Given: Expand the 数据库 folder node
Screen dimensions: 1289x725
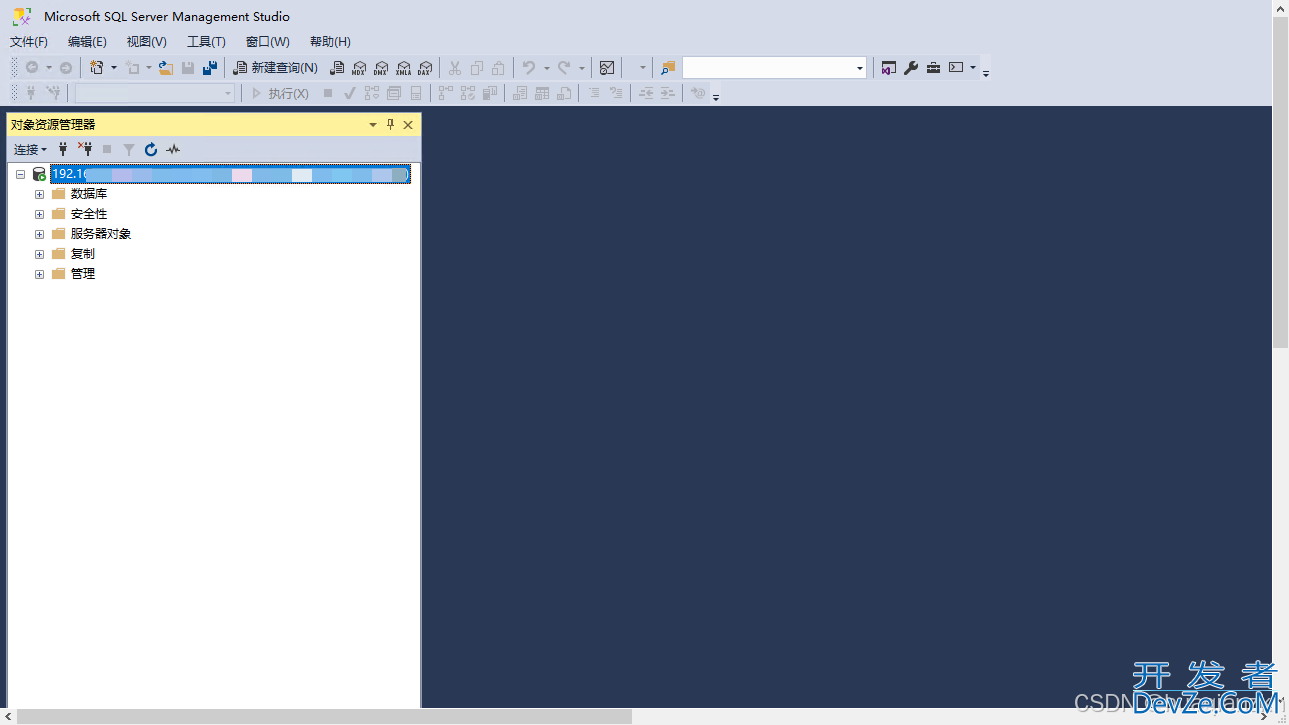Looking at the screenshot, I should [x=40, y=194].
